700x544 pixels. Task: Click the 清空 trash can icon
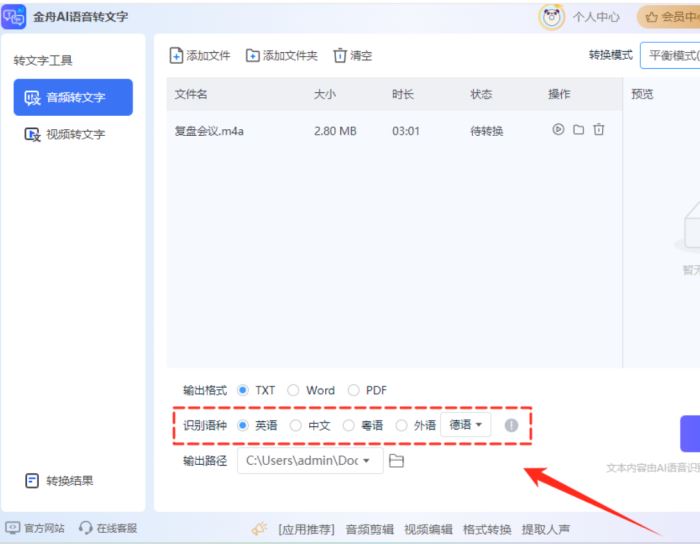tap(340, 55)
